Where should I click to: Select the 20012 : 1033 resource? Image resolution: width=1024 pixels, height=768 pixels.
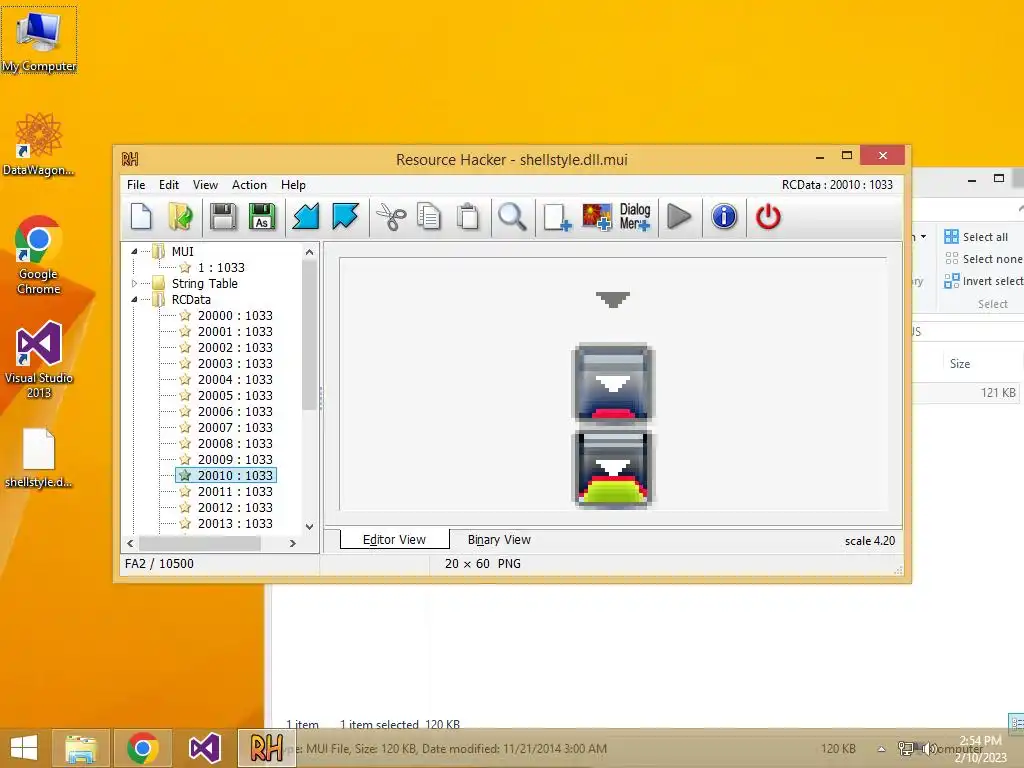pos(235,507)
